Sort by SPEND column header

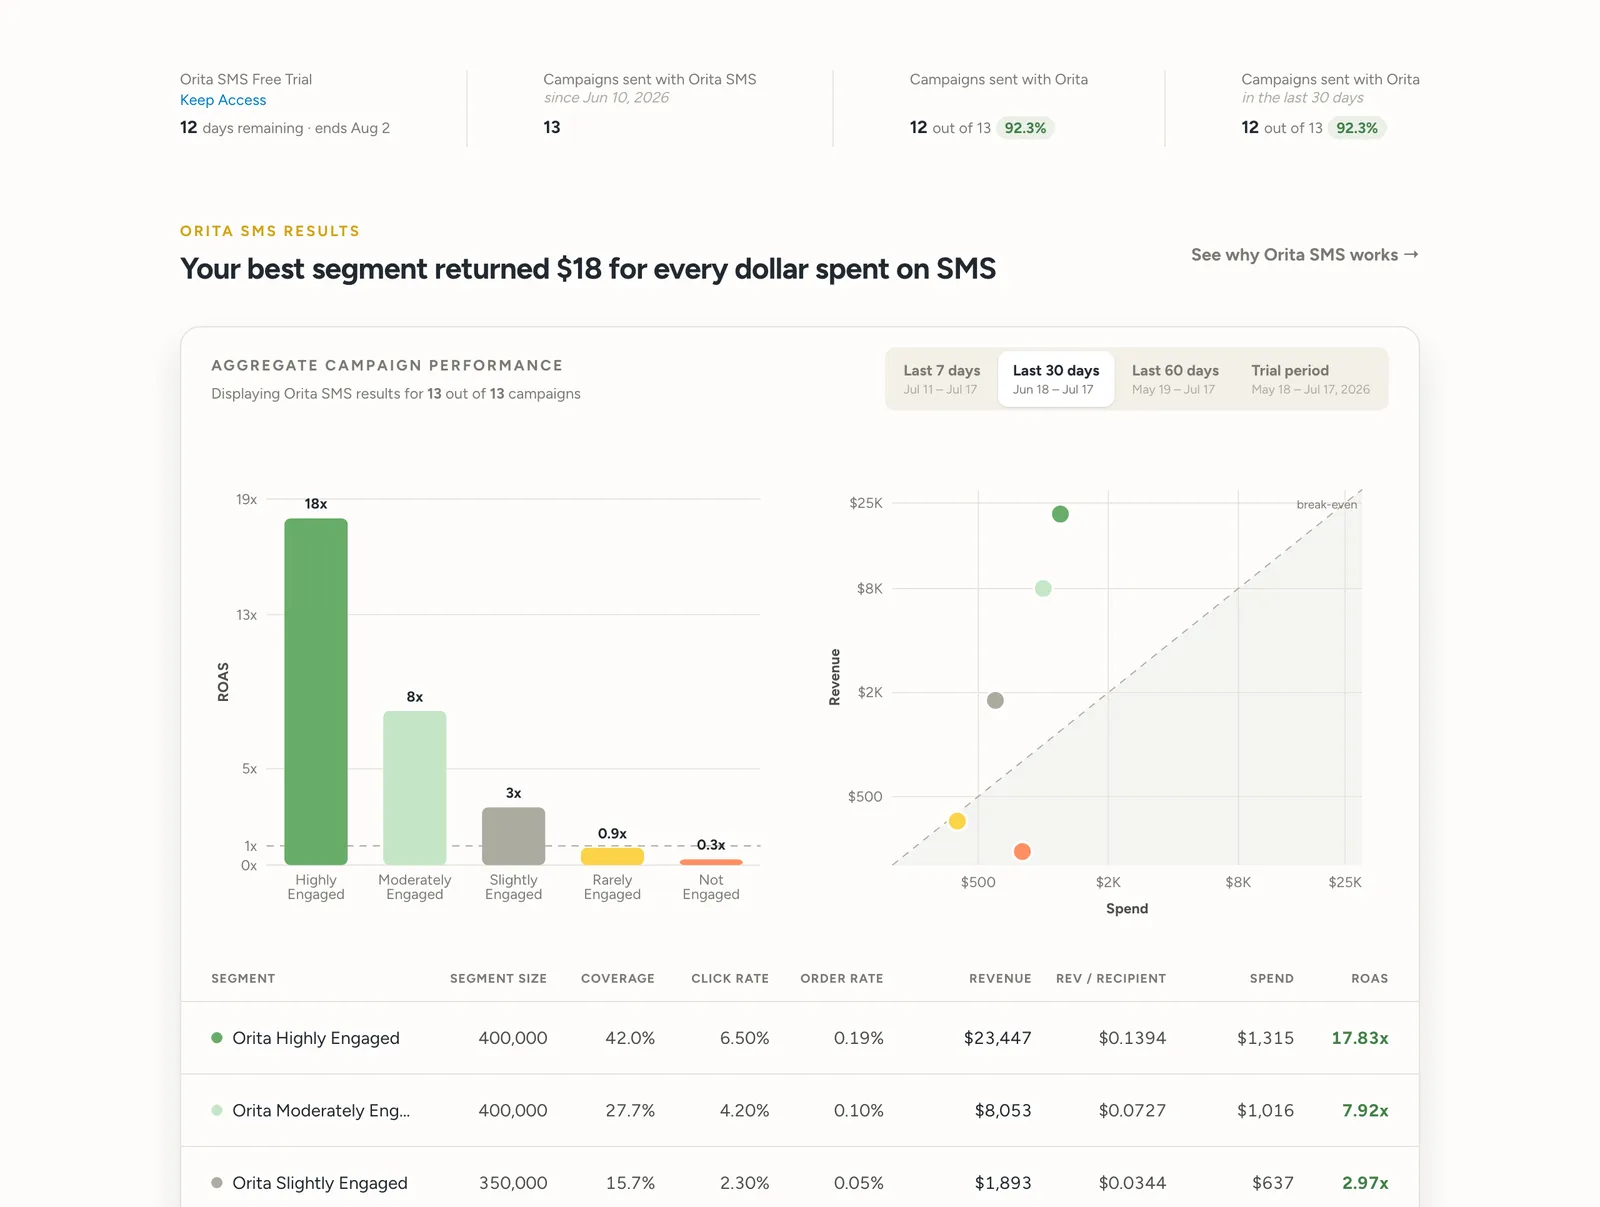point(1272,978)
